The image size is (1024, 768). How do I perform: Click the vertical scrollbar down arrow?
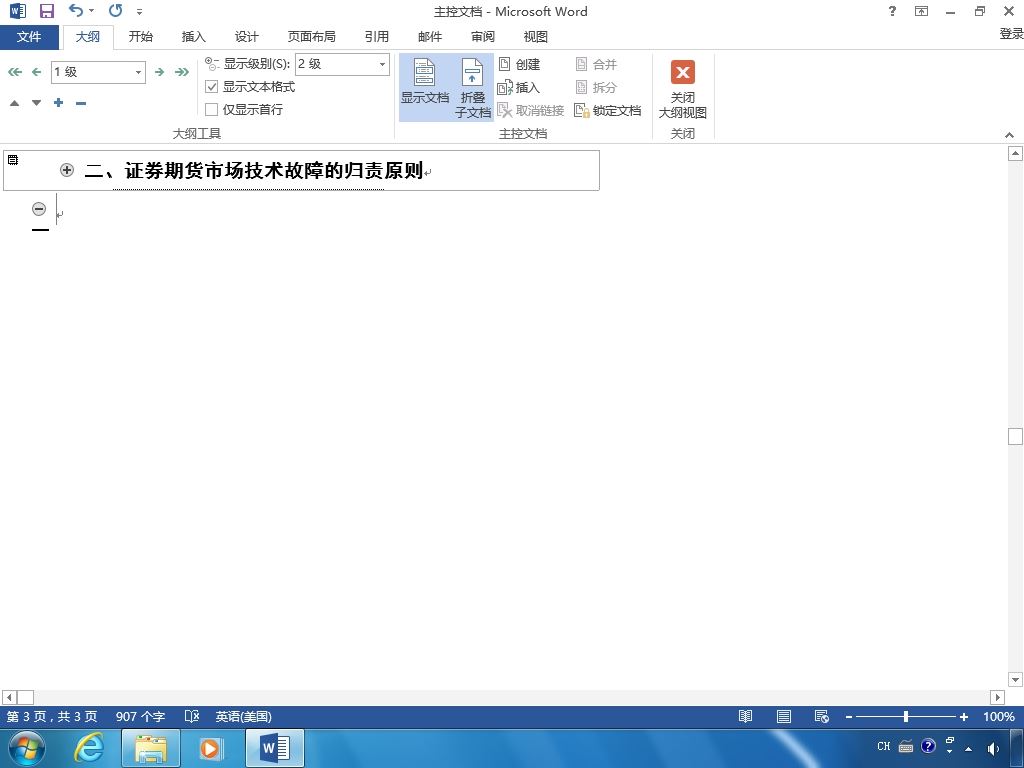1015,680
